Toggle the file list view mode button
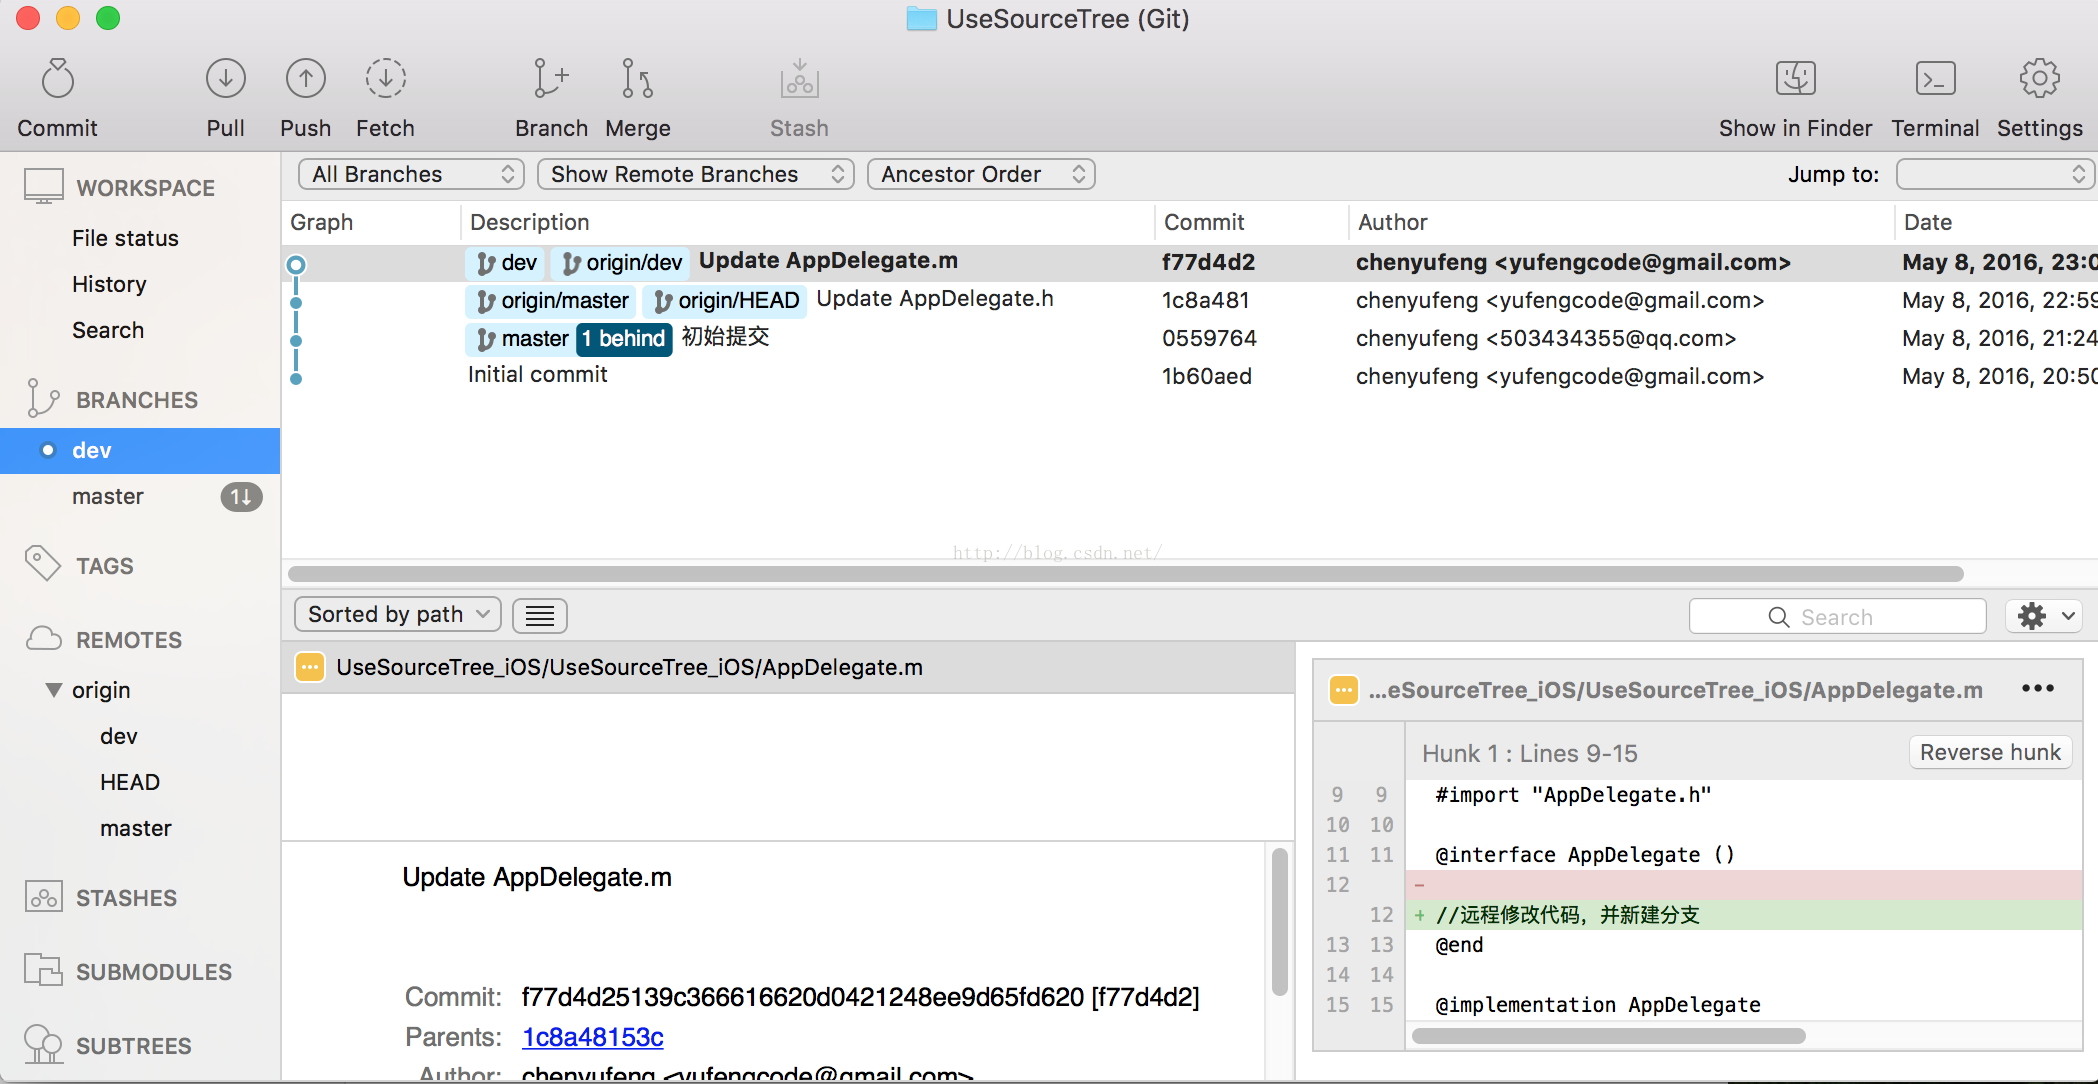 click(x=540, y=616)
